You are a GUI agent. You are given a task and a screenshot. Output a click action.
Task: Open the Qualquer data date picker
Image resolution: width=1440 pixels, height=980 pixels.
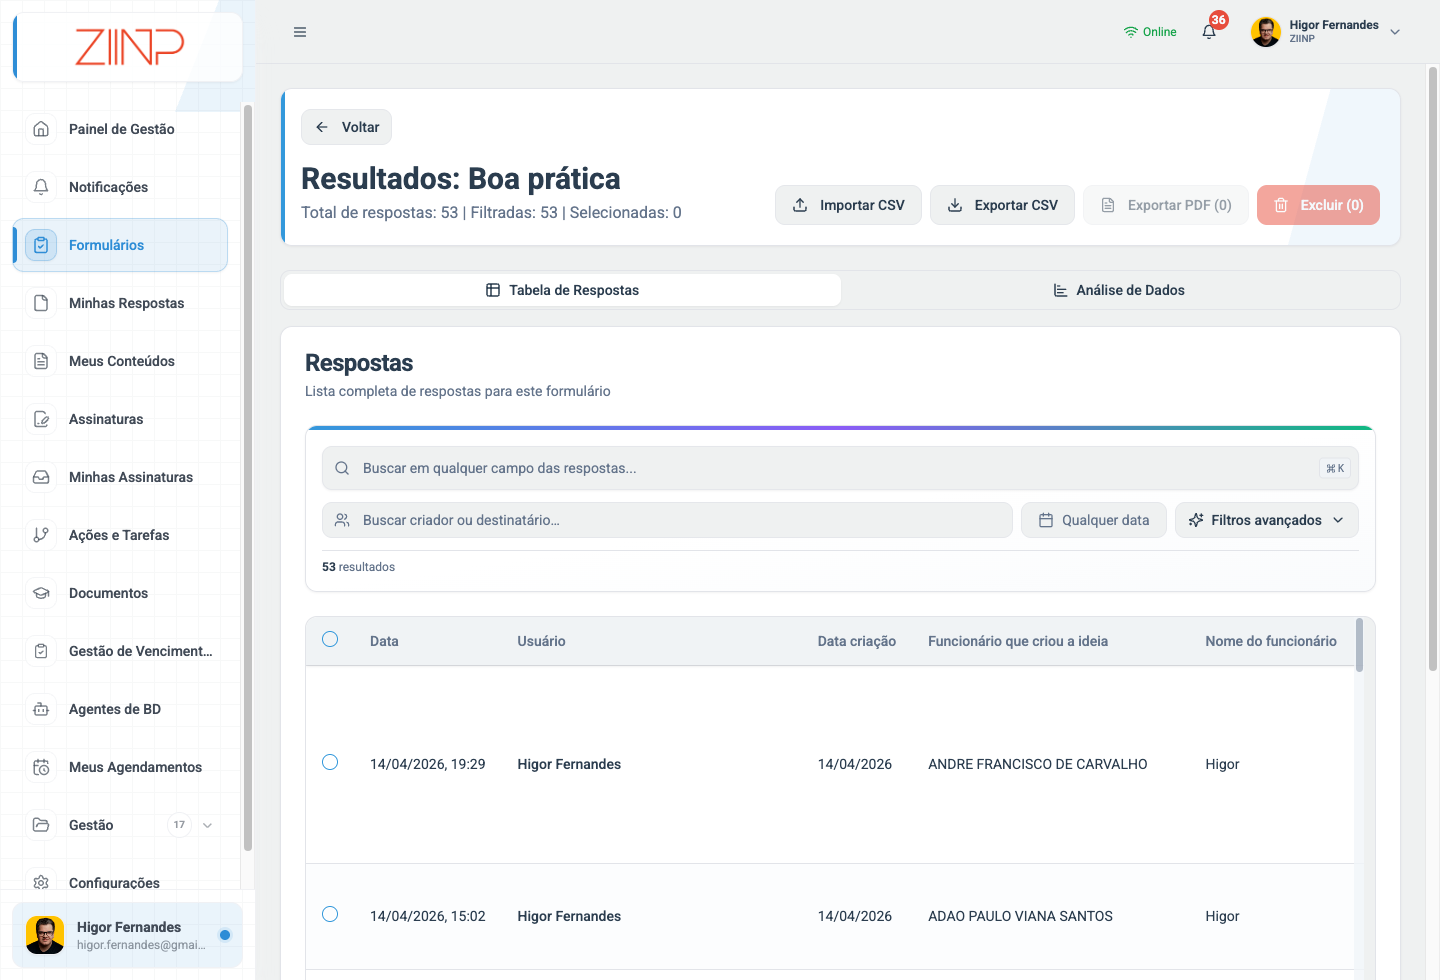click(1094, 520)
